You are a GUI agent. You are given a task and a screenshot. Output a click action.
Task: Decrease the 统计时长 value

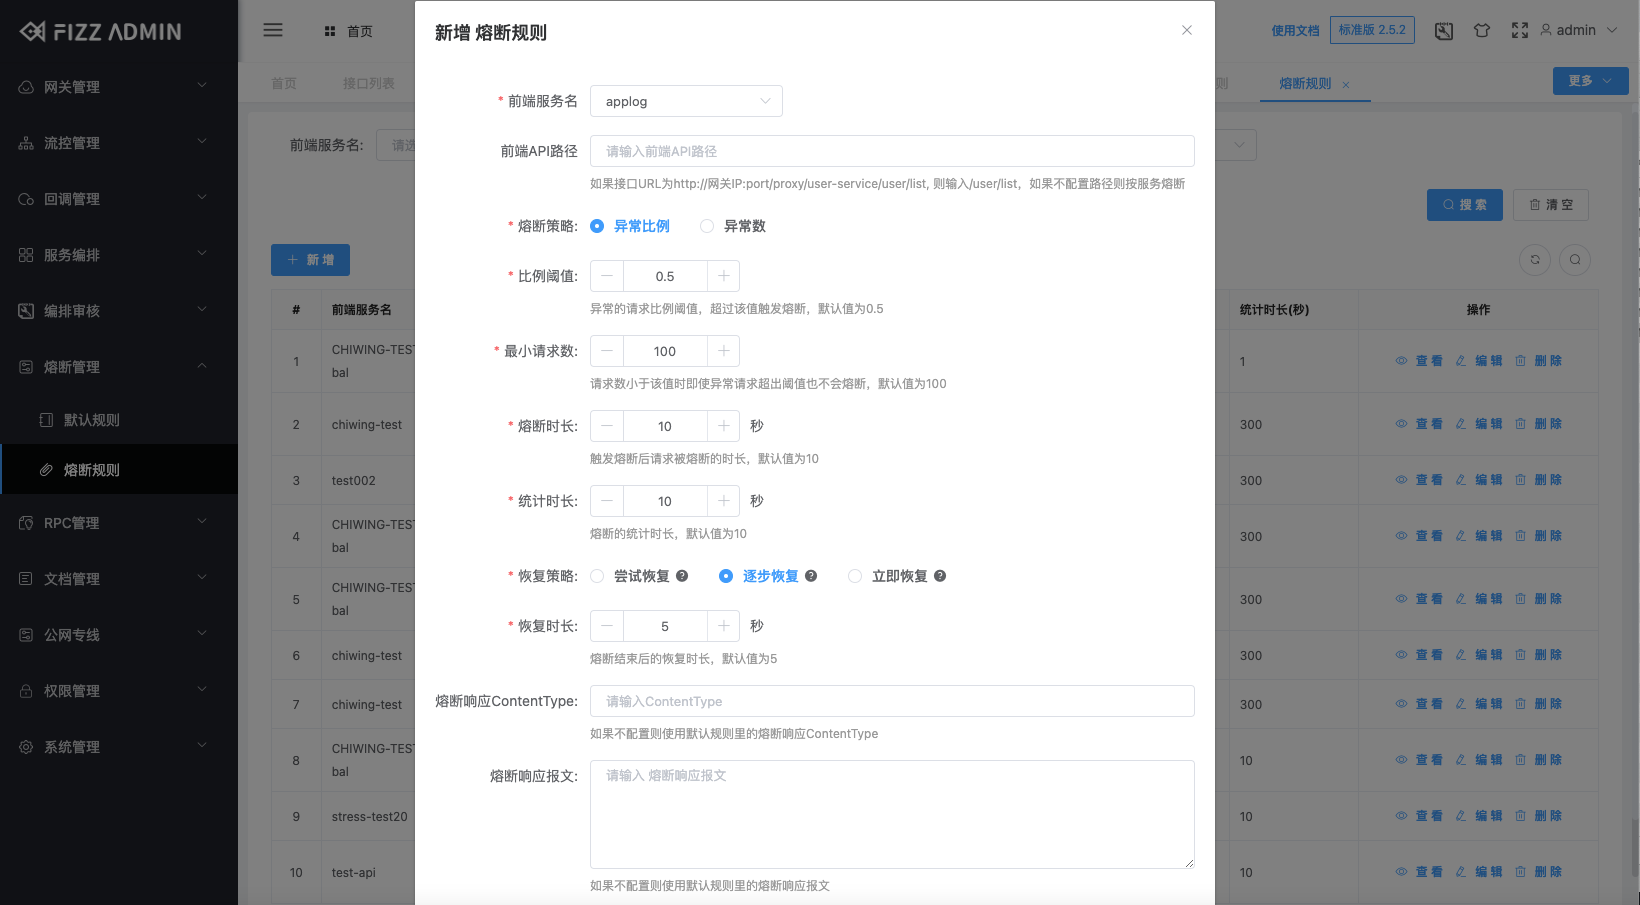click(x=607, y=501)
